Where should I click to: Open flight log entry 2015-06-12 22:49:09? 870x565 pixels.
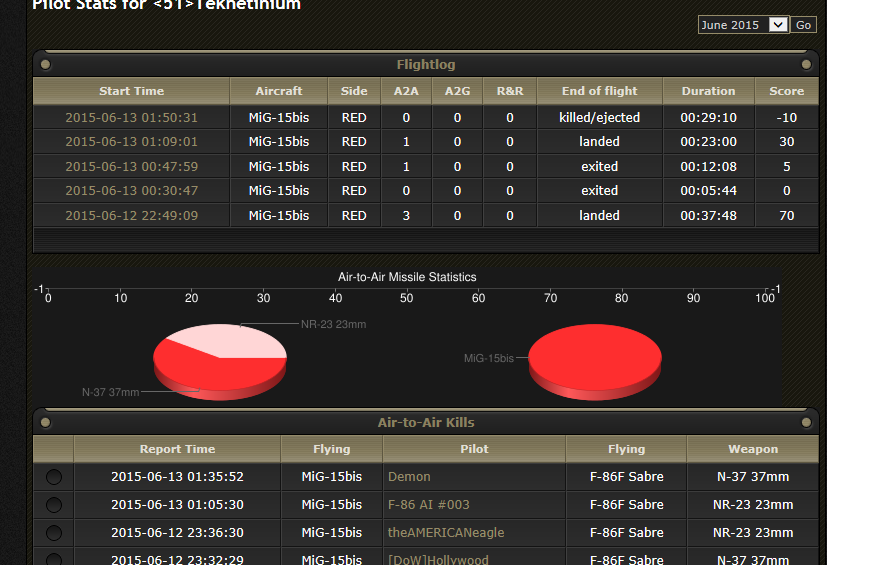point(131,216)
